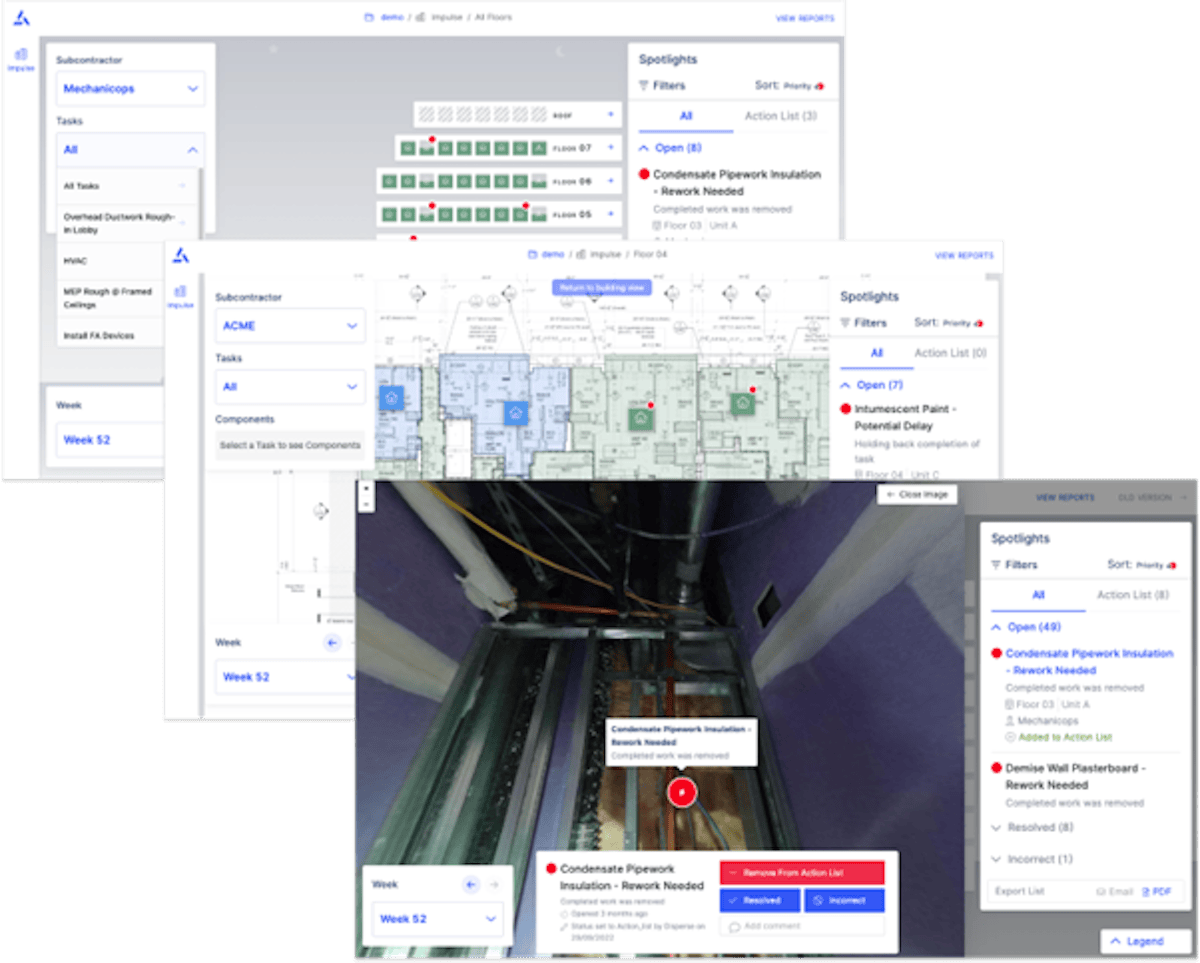Click the red spotlight pin on the photo
This screenshot has height=963, width=1200.
[681, 793]
